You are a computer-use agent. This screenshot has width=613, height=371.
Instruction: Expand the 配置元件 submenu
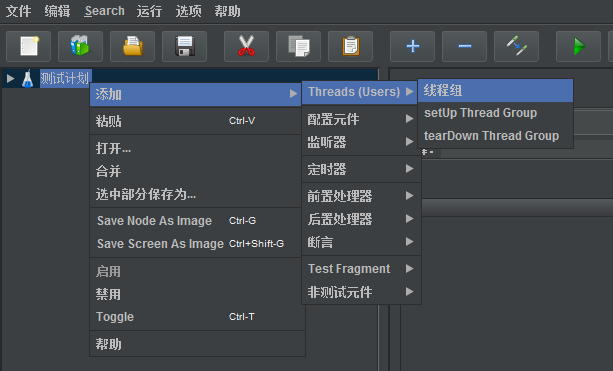(361, 119)
